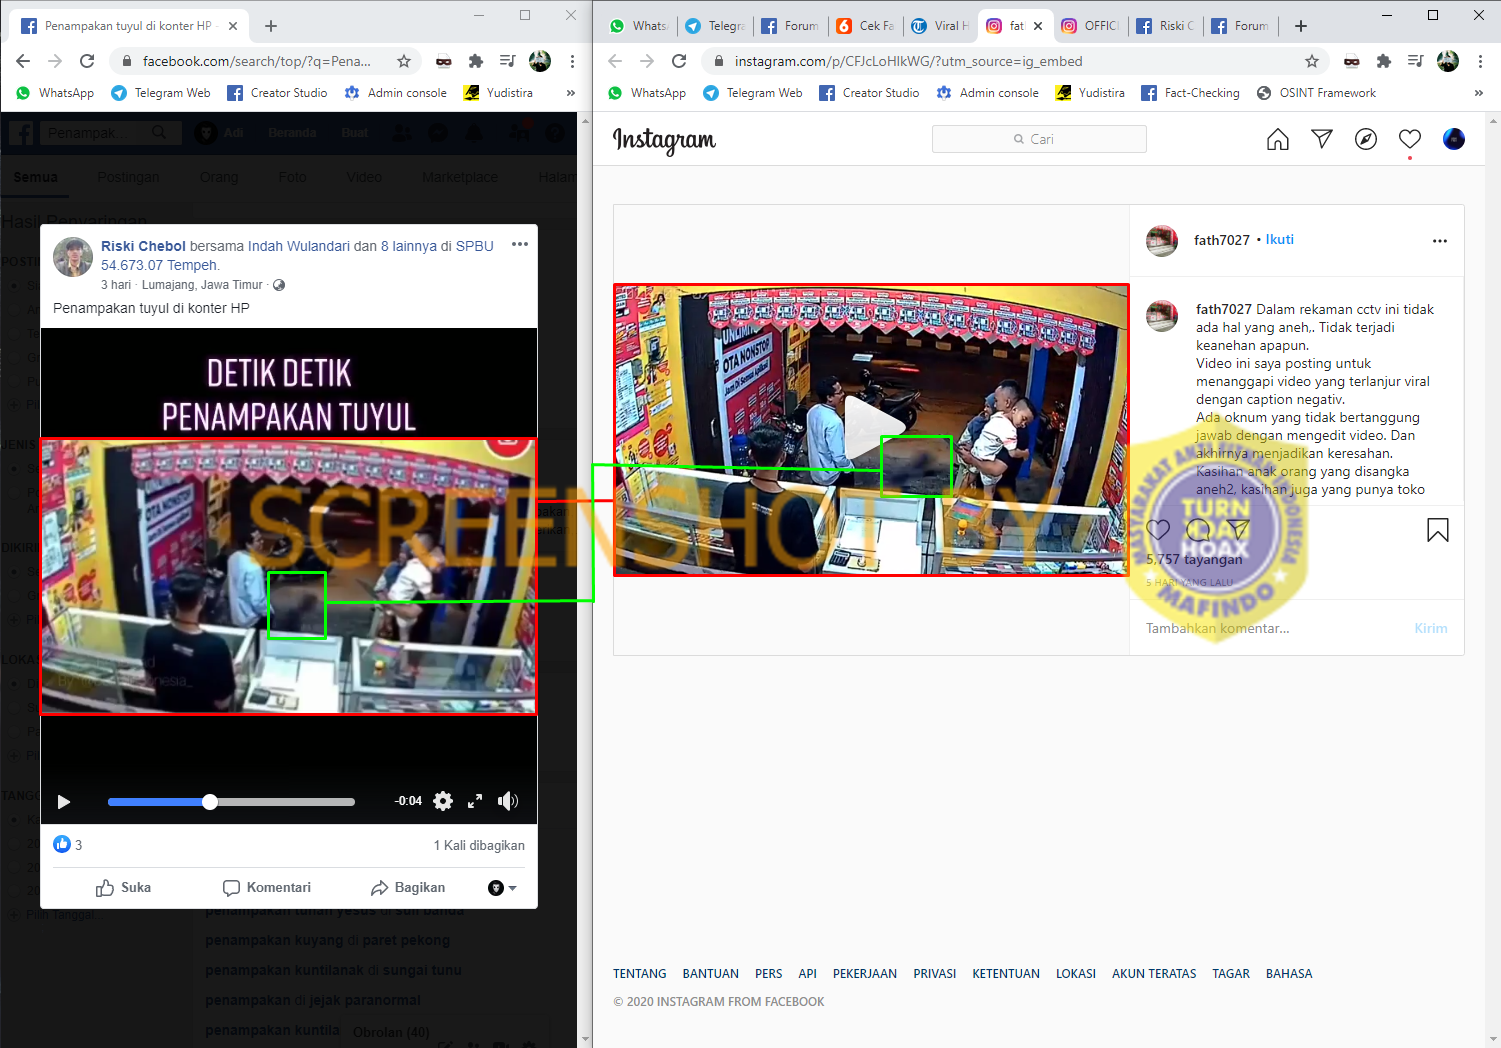Viewport: 1501px width, 1048px height.
Task: Expand Facebook video to fullscreen
Action: 475,801
